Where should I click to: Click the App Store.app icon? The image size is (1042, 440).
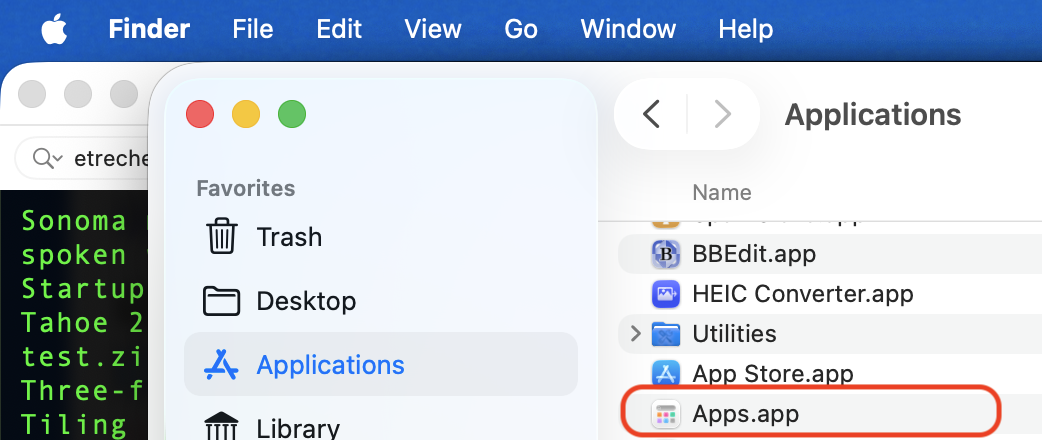(x=666, y=374)
